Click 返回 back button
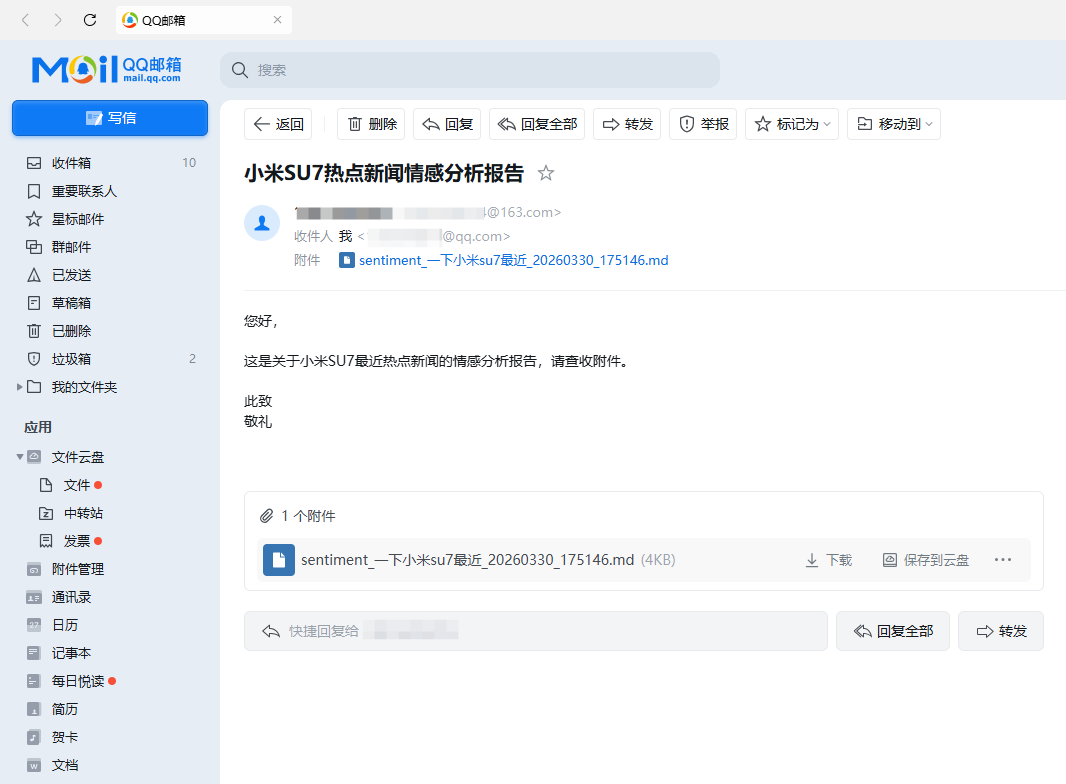Image resolution: width=1066 pixels, height=784 pixels. (278, 124)
